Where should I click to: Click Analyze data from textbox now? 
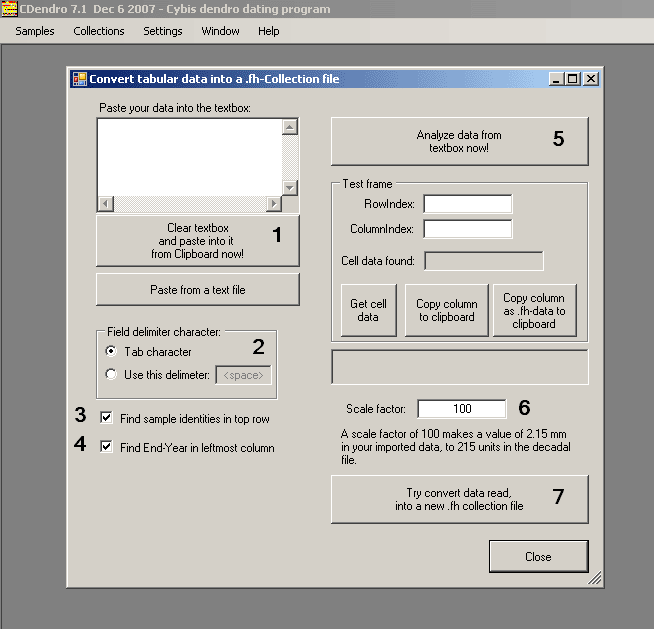pyautogui.click(x=460, y=141)
